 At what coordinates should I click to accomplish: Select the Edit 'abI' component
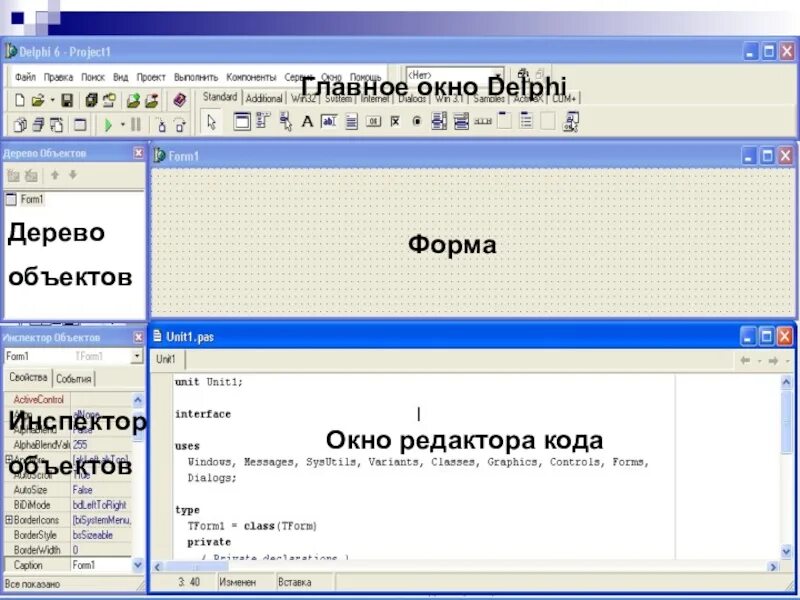(x=329, y=121)
